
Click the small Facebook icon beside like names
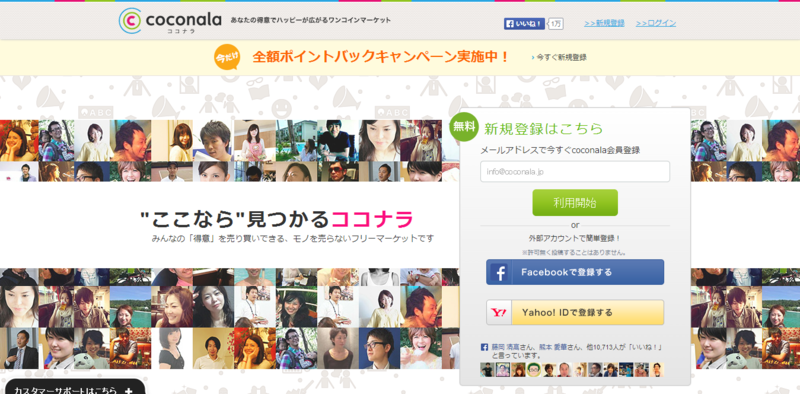tap(485, 347)
